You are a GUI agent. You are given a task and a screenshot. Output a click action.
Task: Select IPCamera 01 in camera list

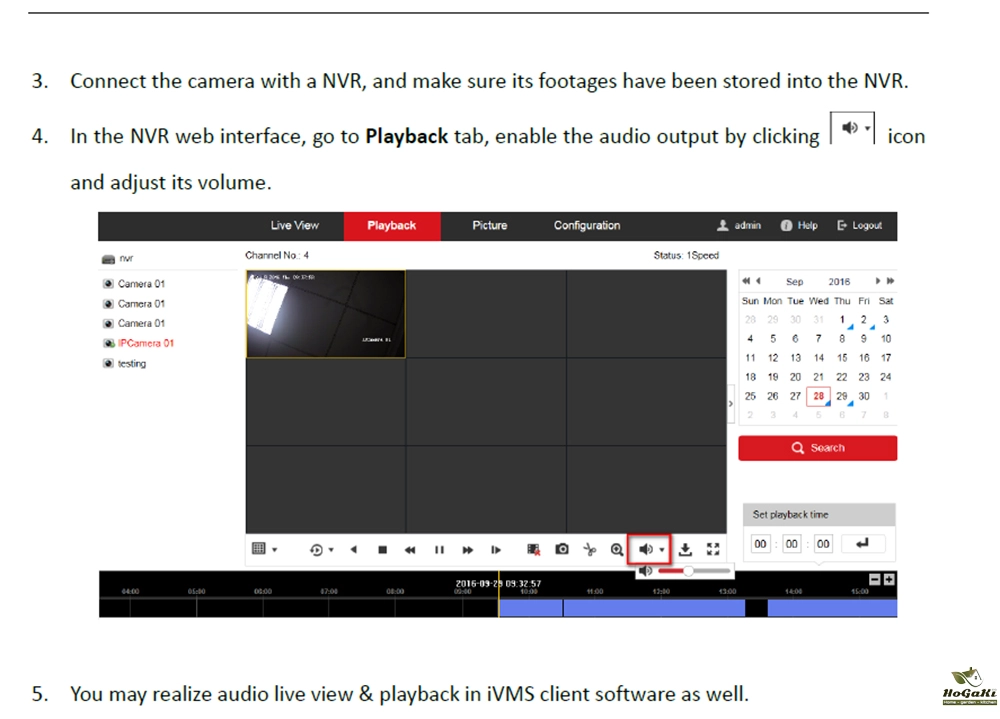tap(145, 343)
